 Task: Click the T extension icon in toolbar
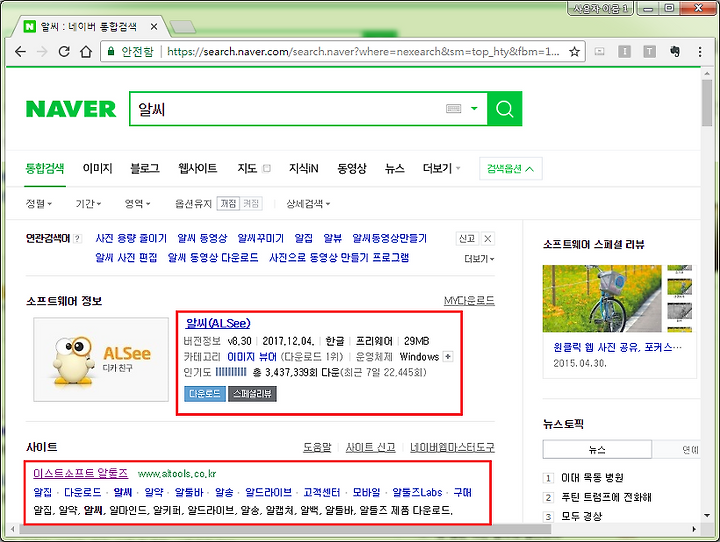649,51
